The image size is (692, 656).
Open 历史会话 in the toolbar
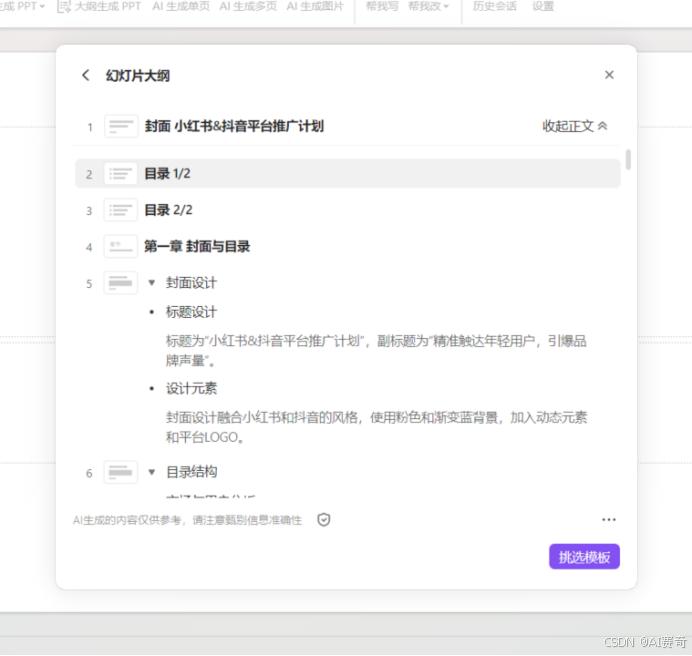point(494,7)
